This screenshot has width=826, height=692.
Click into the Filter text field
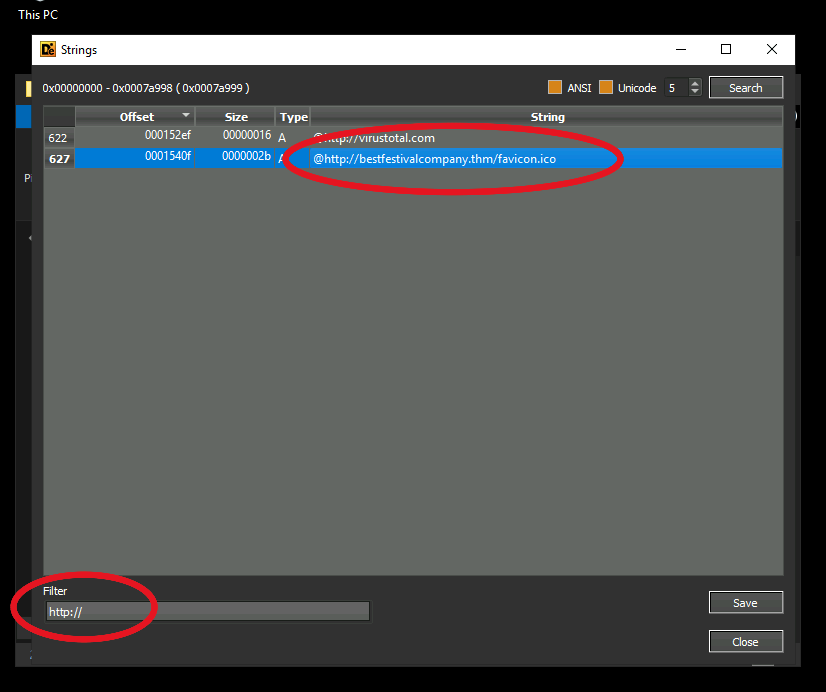pyautogui.click(x=207, y=611)
